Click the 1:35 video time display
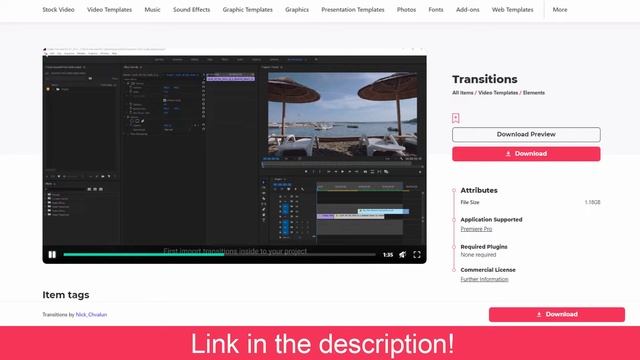640x360 pixels. point(388,255)
